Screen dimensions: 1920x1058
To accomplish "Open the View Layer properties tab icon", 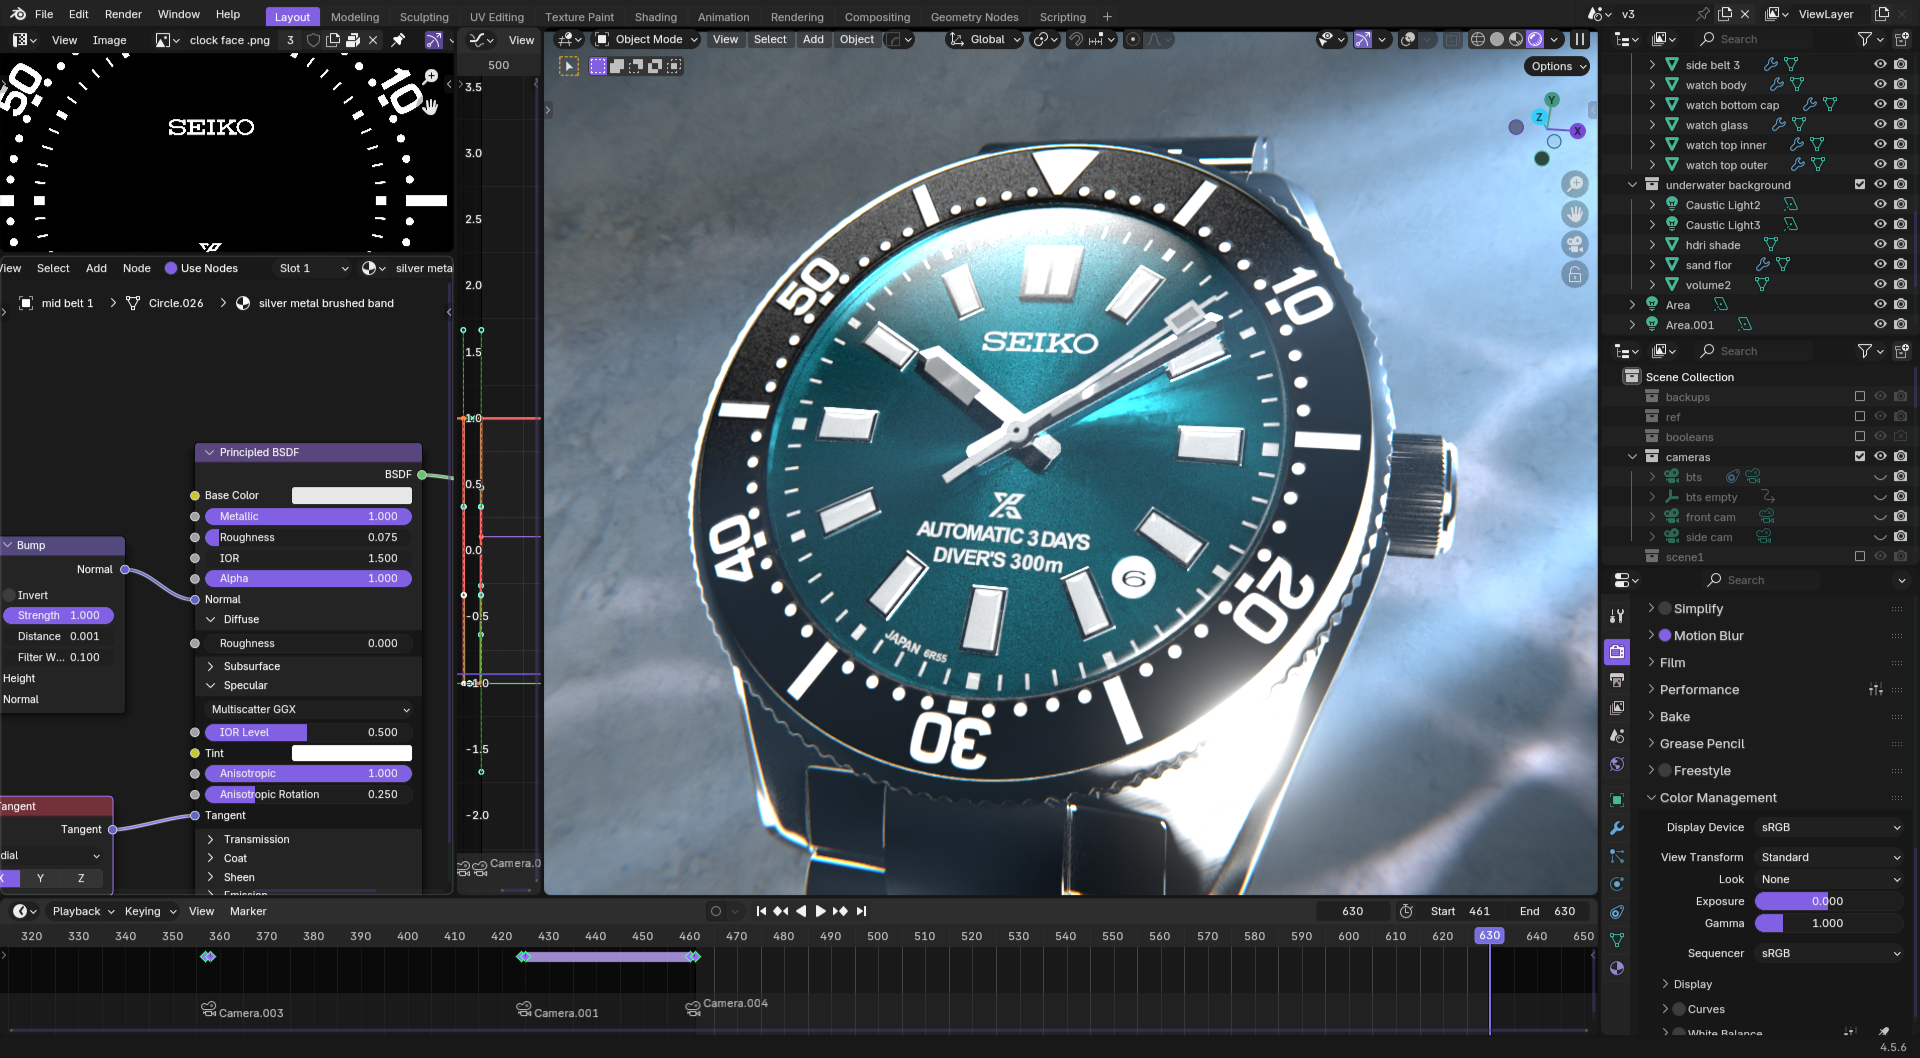I will click(1617, 708).
